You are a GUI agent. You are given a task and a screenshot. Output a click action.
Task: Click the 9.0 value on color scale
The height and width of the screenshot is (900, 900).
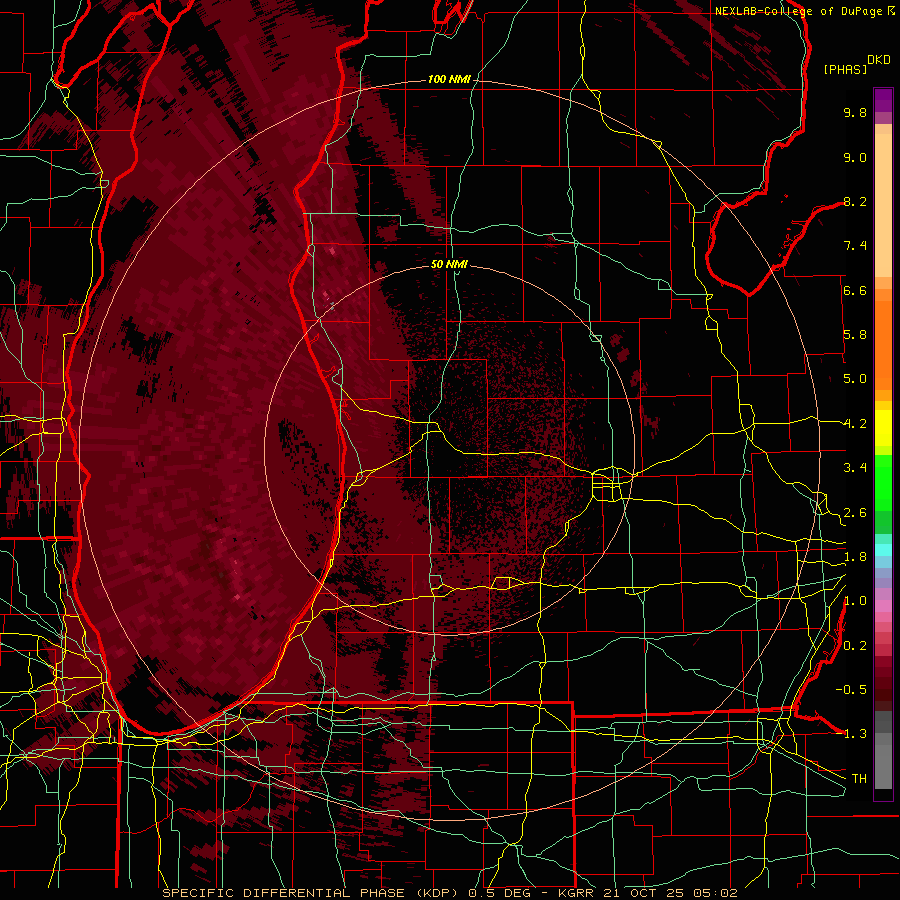855,157
